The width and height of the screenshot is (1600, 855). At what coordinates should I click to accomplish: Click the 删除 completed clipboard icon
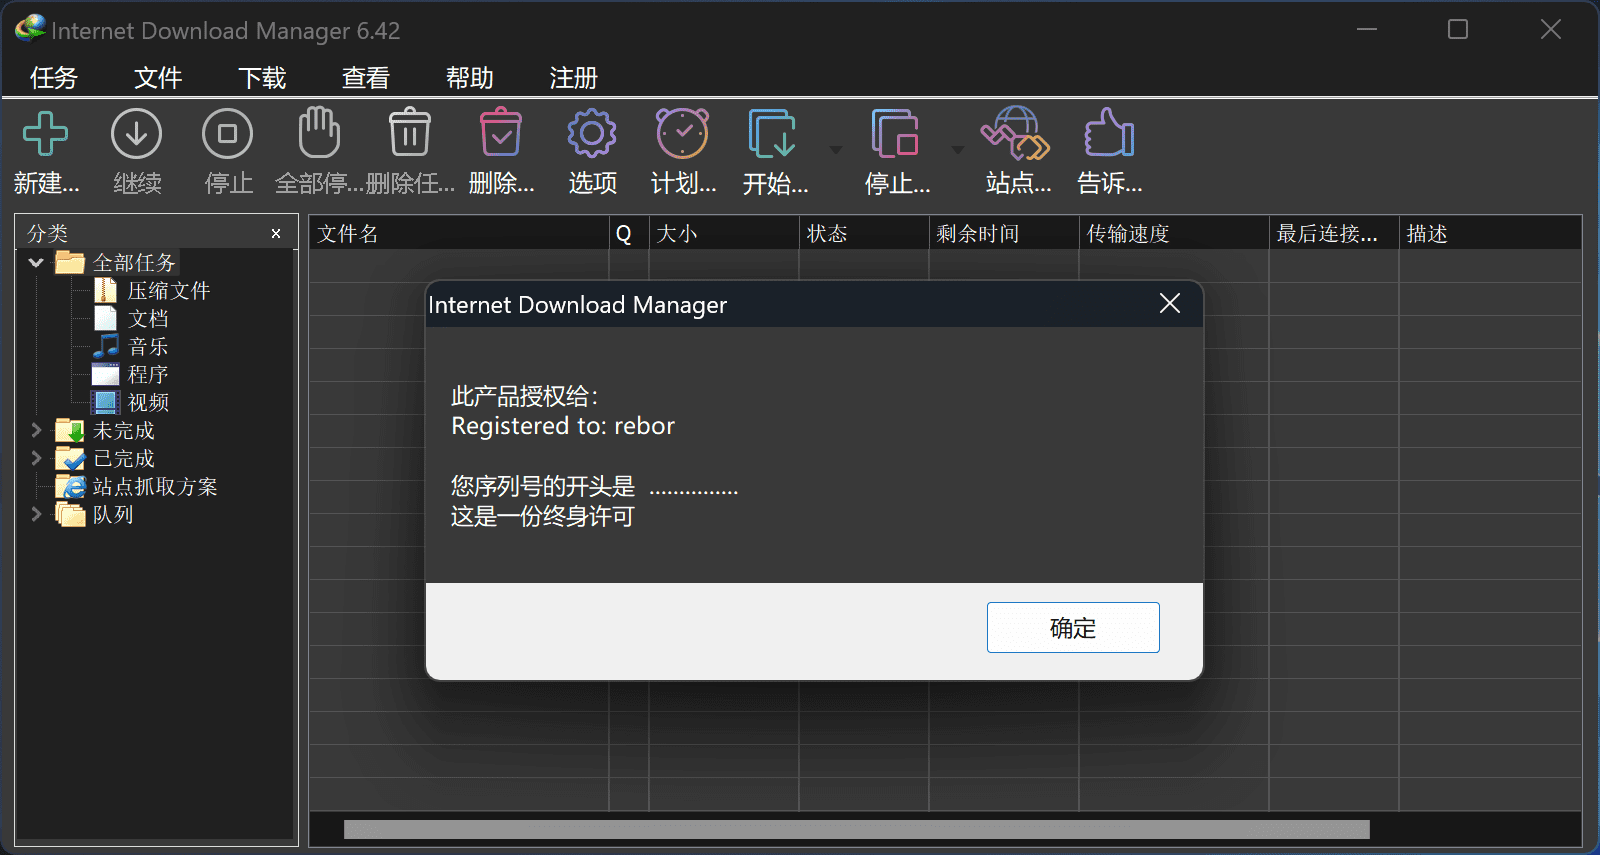pyautogui.click(x=501, y=132)
